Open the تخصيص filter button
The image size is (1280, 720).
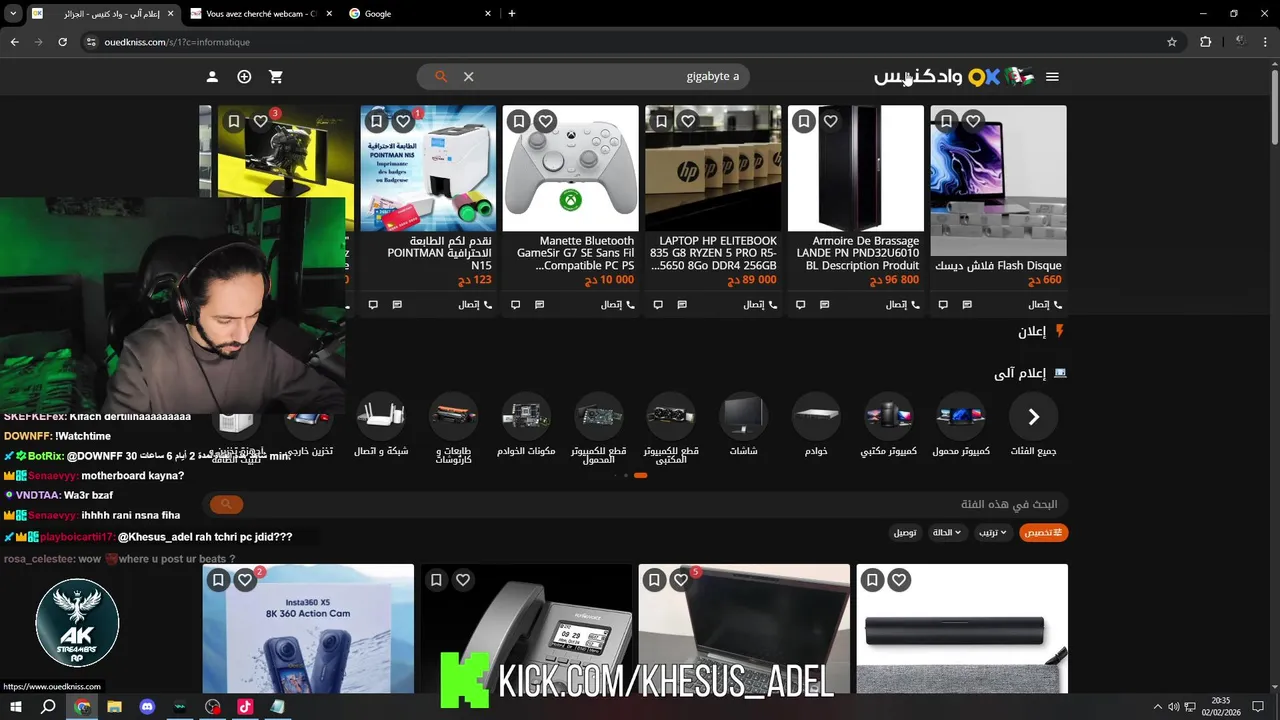[1043, 533]
